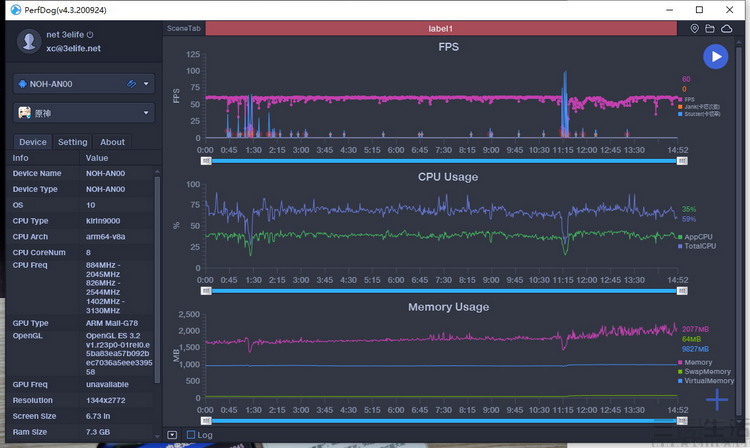Viewport: 750px width, 448px height.
Task: Select the xc@3elife.net account email
Action: click(73, 48)
